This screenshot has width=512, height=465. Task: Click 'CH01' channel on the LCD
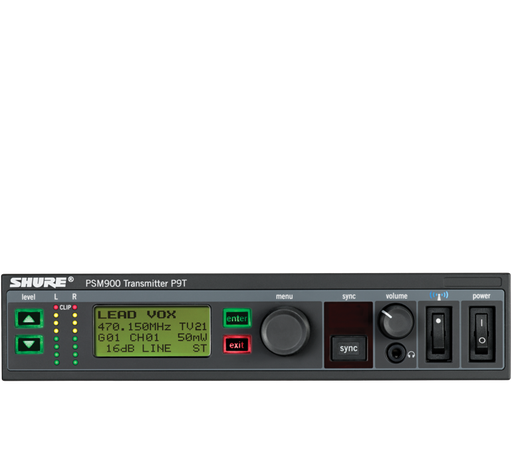(x=144, y=337)
